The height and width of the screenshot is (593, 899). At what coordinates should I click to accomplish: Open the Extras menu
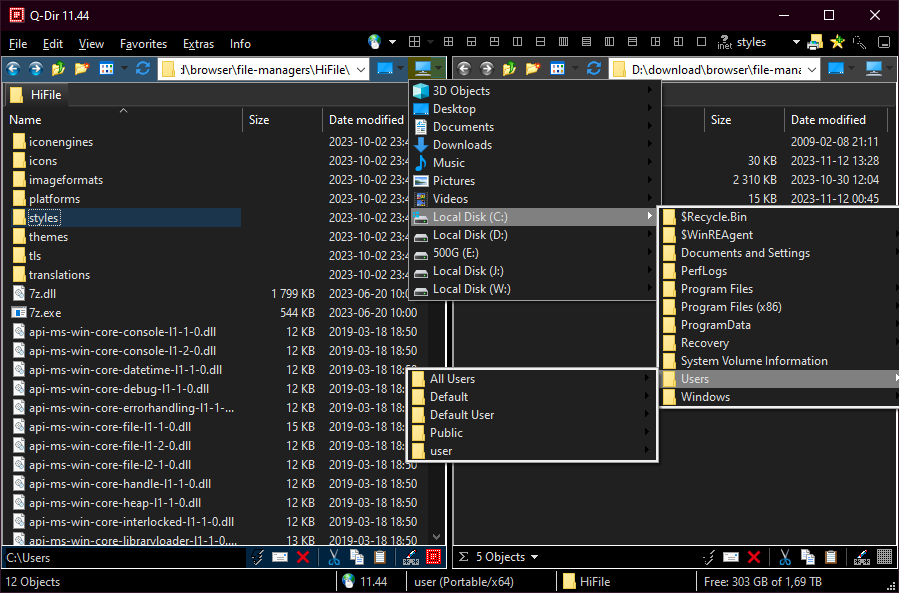(x=198, y=44)
